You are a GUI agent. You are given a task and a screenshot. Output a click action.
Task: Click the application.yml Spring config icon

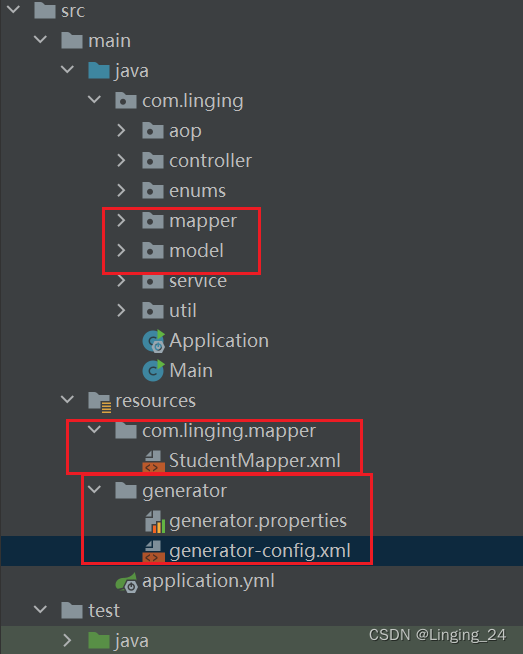coord(127,582)
